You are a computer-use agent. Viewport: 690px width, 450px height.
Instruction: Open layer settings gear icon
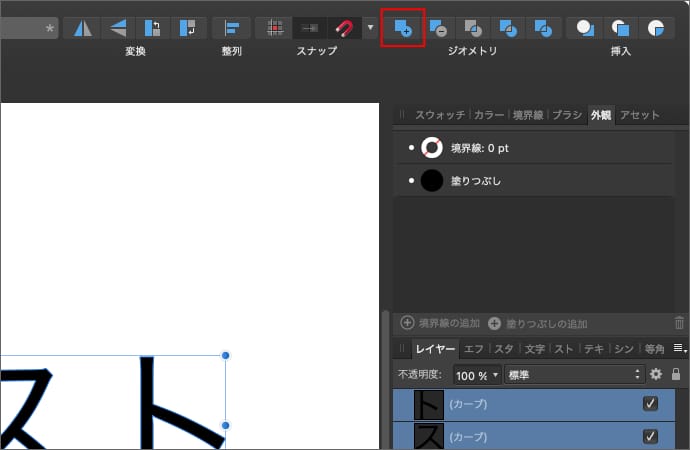[656, 374]
